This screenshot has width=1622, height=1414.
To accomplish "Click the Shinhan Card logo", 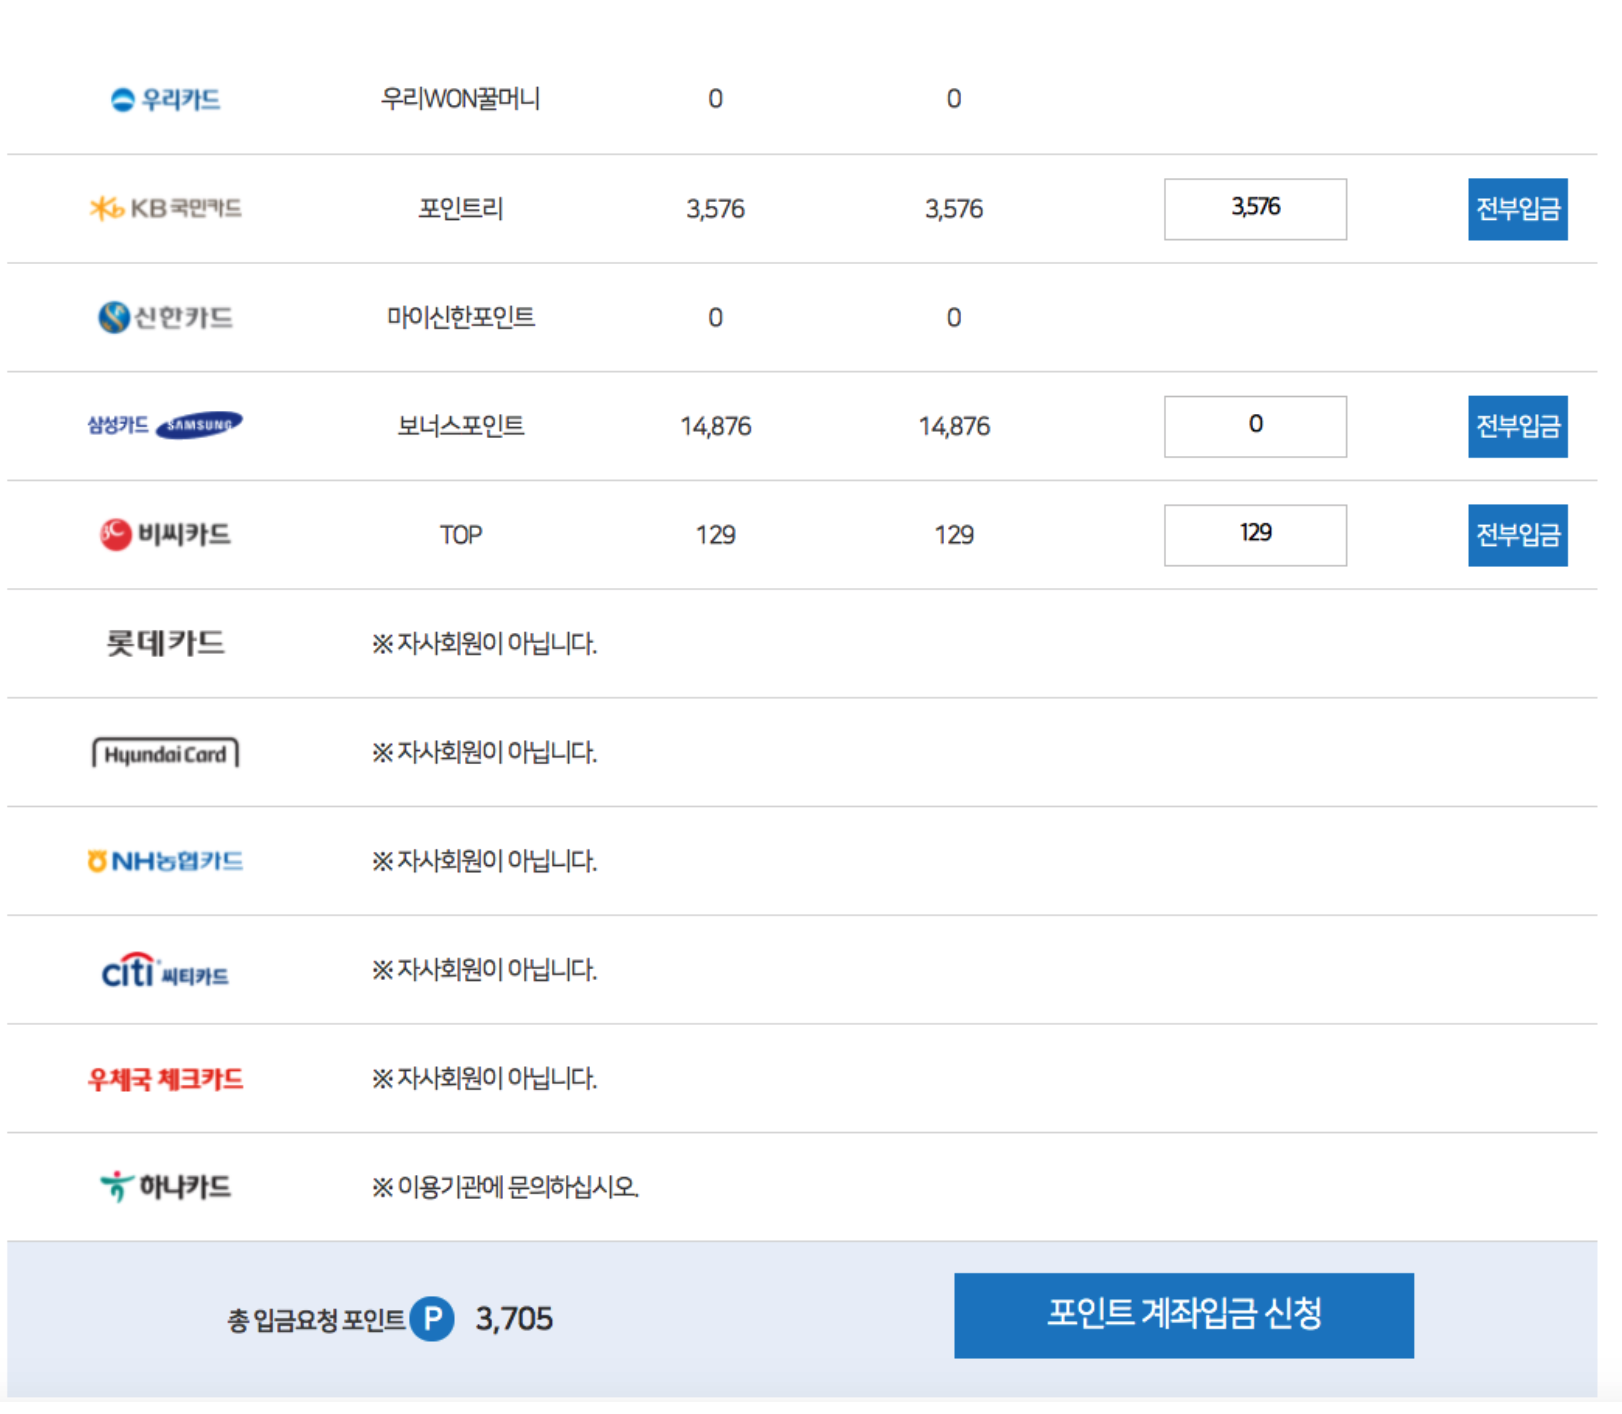I will (x=165, y=317).
